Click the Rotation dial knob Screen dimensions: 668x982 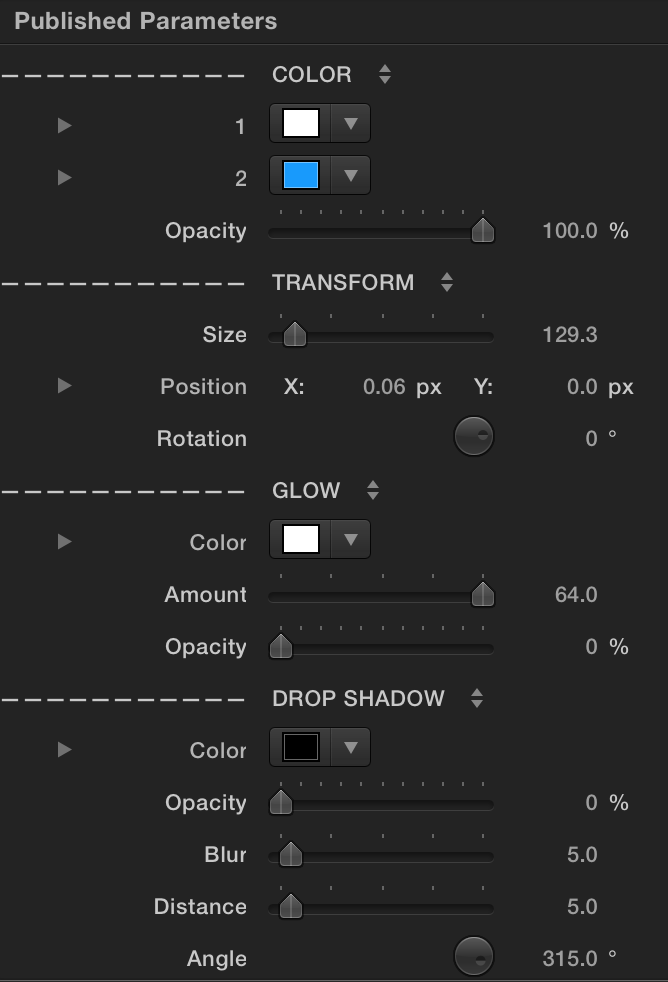[474, 436]
